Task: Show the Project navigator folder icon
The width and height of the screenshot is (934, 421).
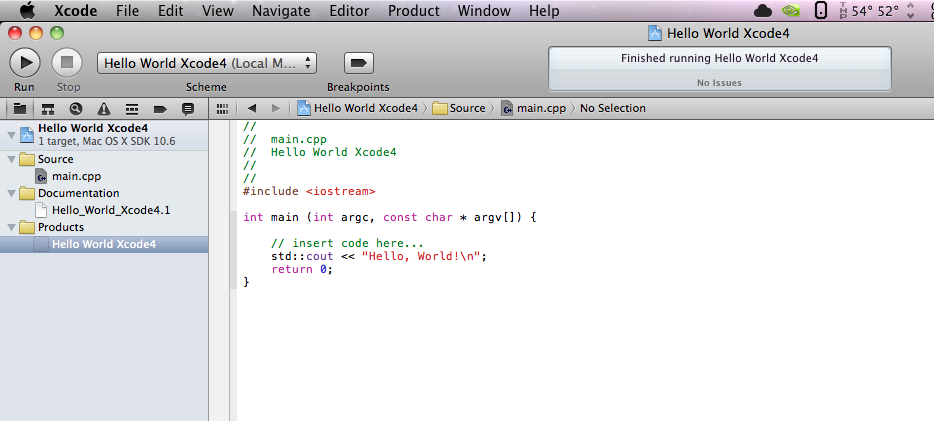Action: (x=20, y=108)
